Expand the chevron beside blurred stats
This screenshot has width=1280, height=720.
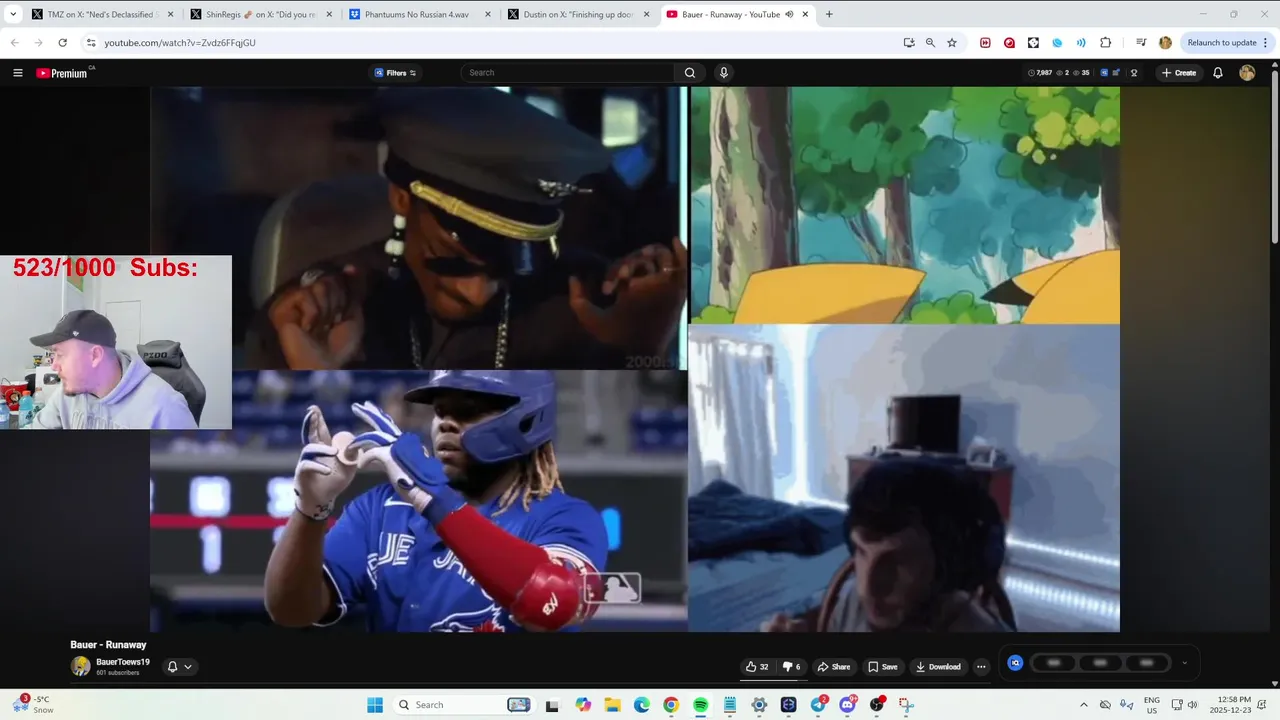coord(1185,662)
